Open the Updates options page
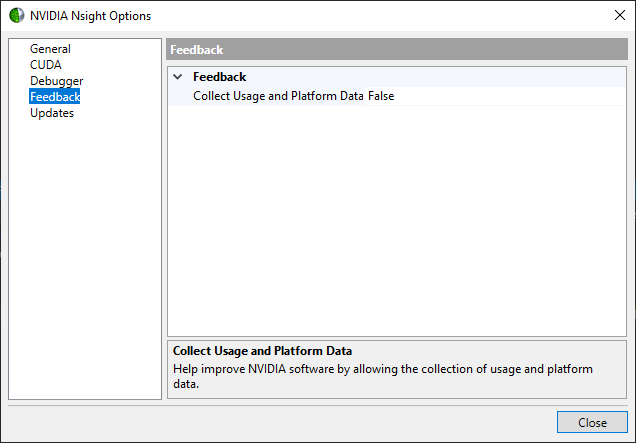The height and width of the screenshot is (443, 636). (x=52, y=113)
